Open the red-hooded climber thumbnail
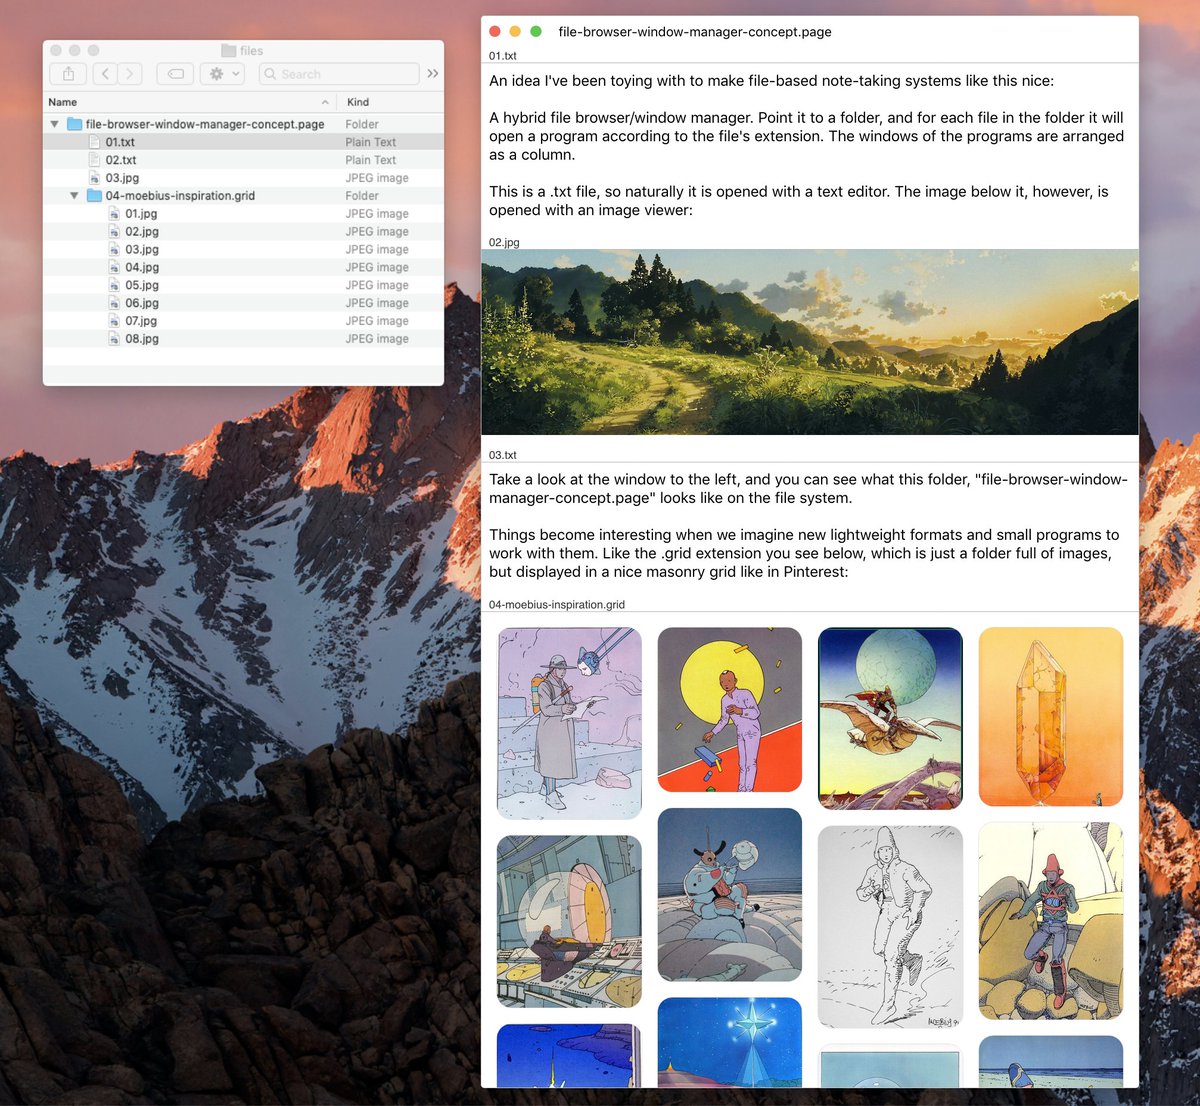Image resolution: width=1200 pixels, height=1106 pixels. (1051, 921)
